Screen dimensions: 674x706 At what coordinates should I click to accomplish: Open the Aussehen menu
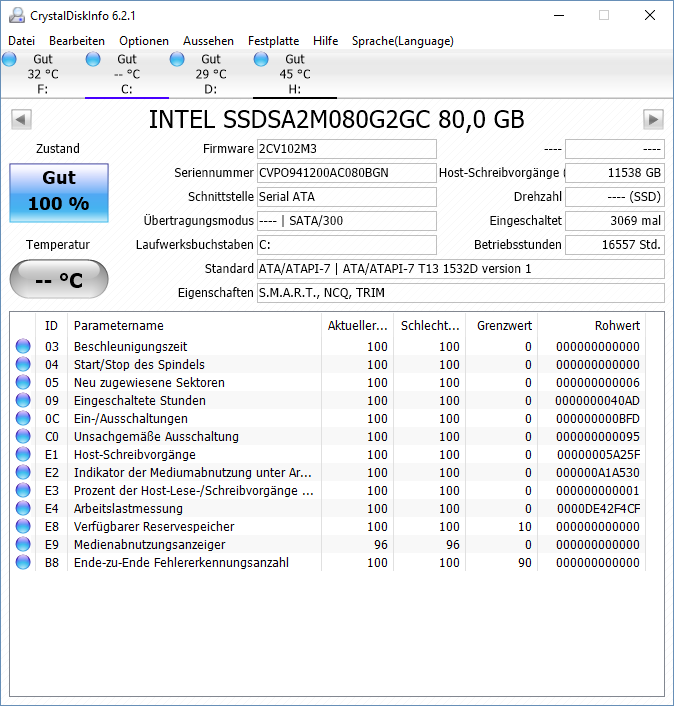pyautogui.click(x=208, y=41)
